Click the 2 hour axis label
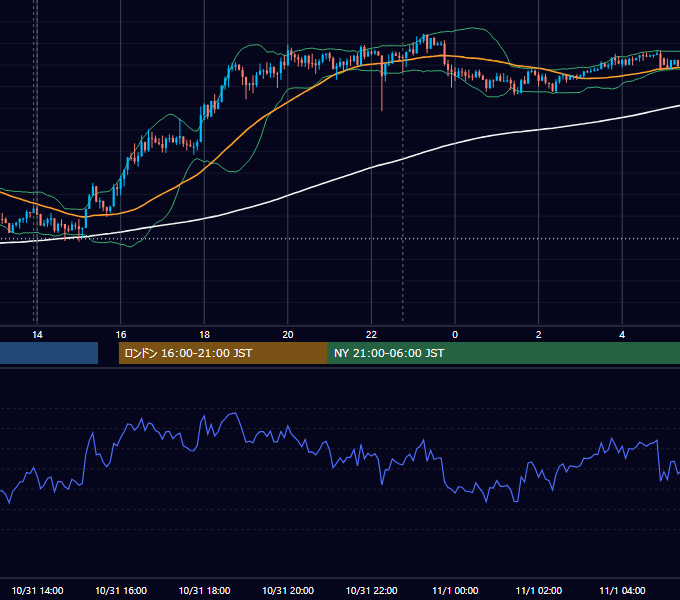The image size is (680, 600). tap(539, 335)
